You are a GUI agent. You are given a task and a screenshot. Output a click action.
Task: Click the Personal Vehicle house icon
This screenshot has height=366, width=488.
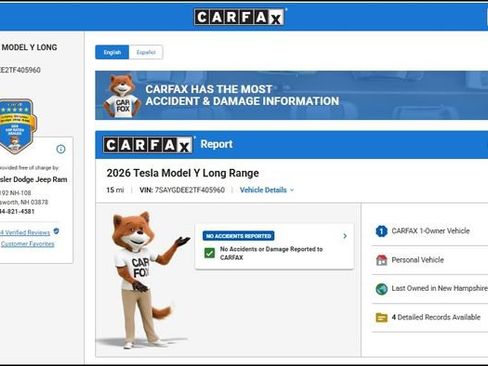coord(381,260)
